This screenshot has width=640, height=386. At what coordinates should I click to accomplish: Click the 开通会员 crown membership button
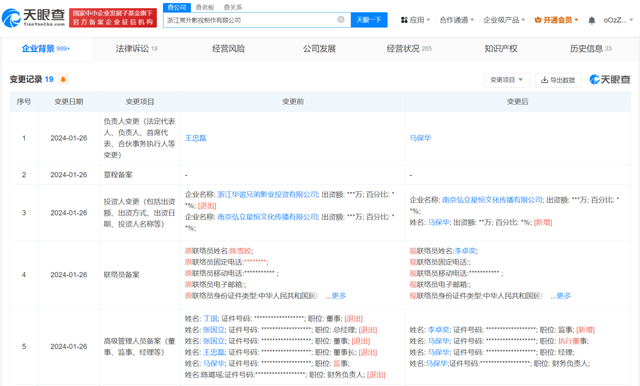(556, 20)
